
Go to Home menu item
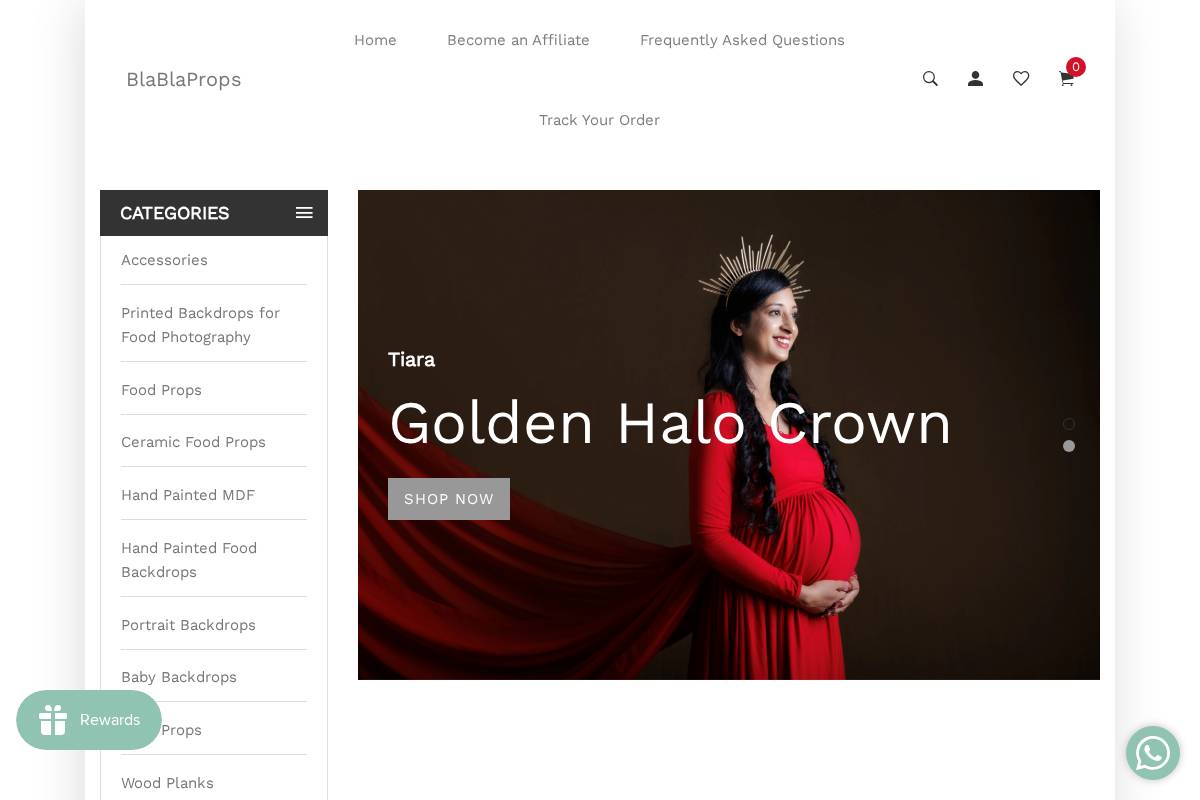375,40
